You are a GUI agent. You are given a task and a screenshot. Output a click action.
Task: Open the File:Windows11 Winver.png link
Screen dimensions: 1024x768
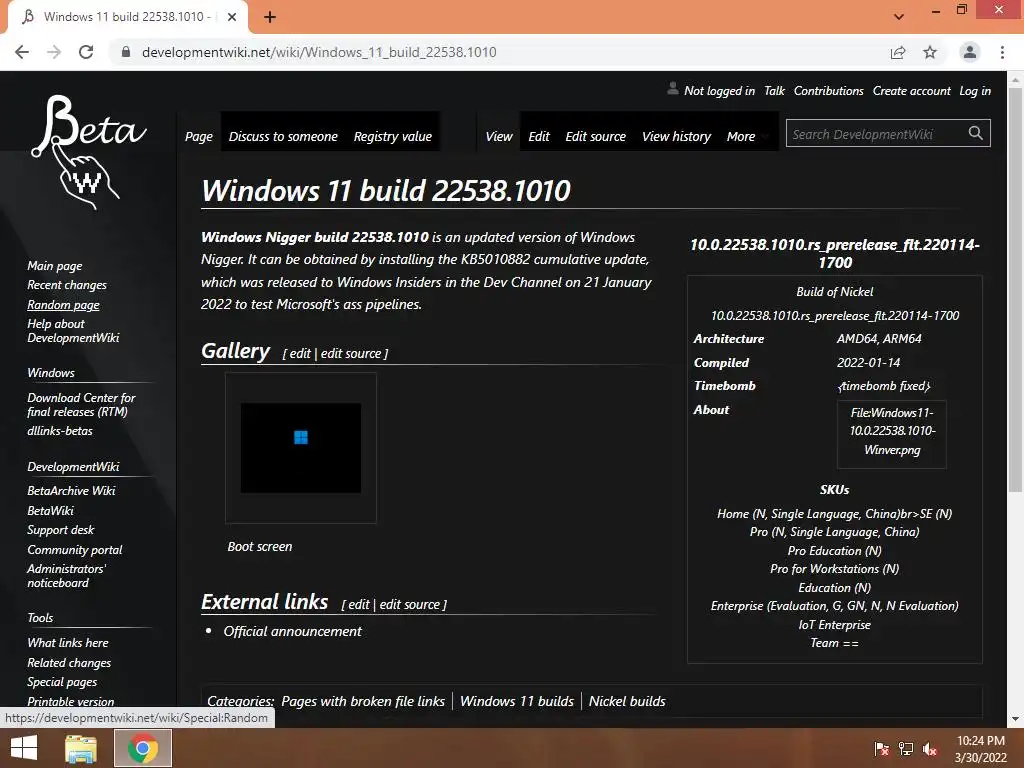pos(892,431)
